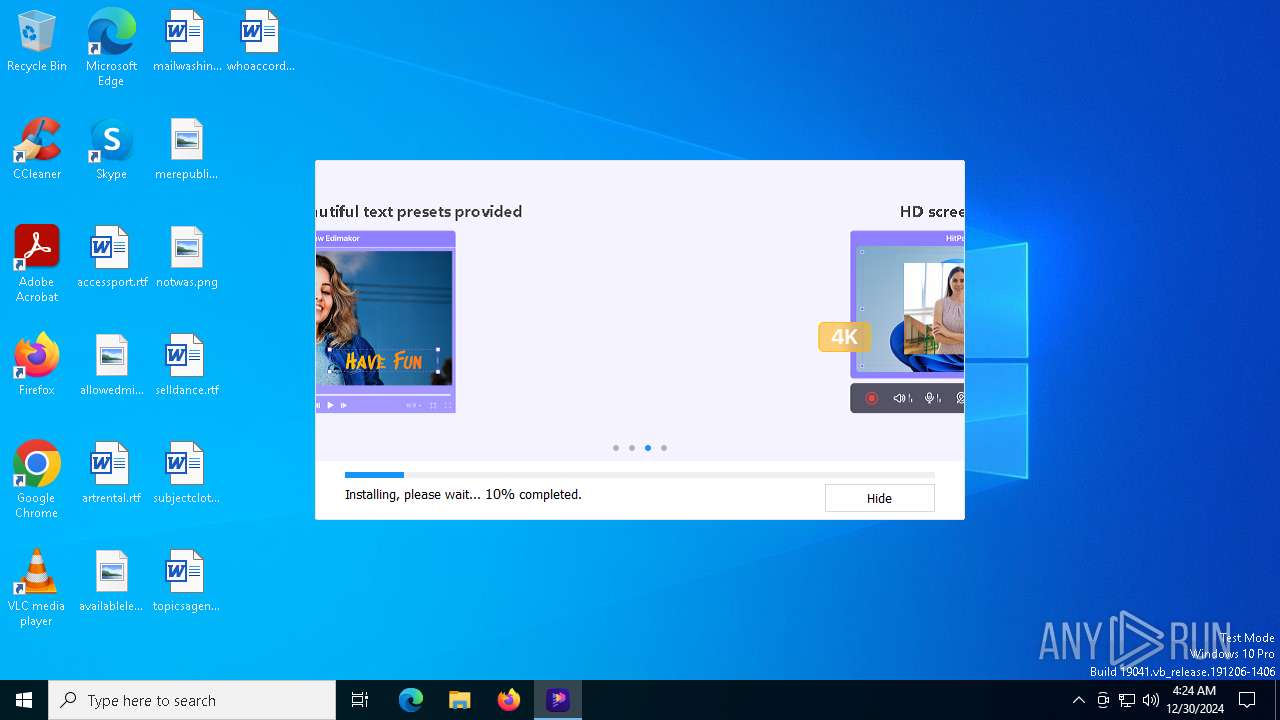Click the 'utiful text presets provided' heading
1280x720 pixels.
[419, 211]
